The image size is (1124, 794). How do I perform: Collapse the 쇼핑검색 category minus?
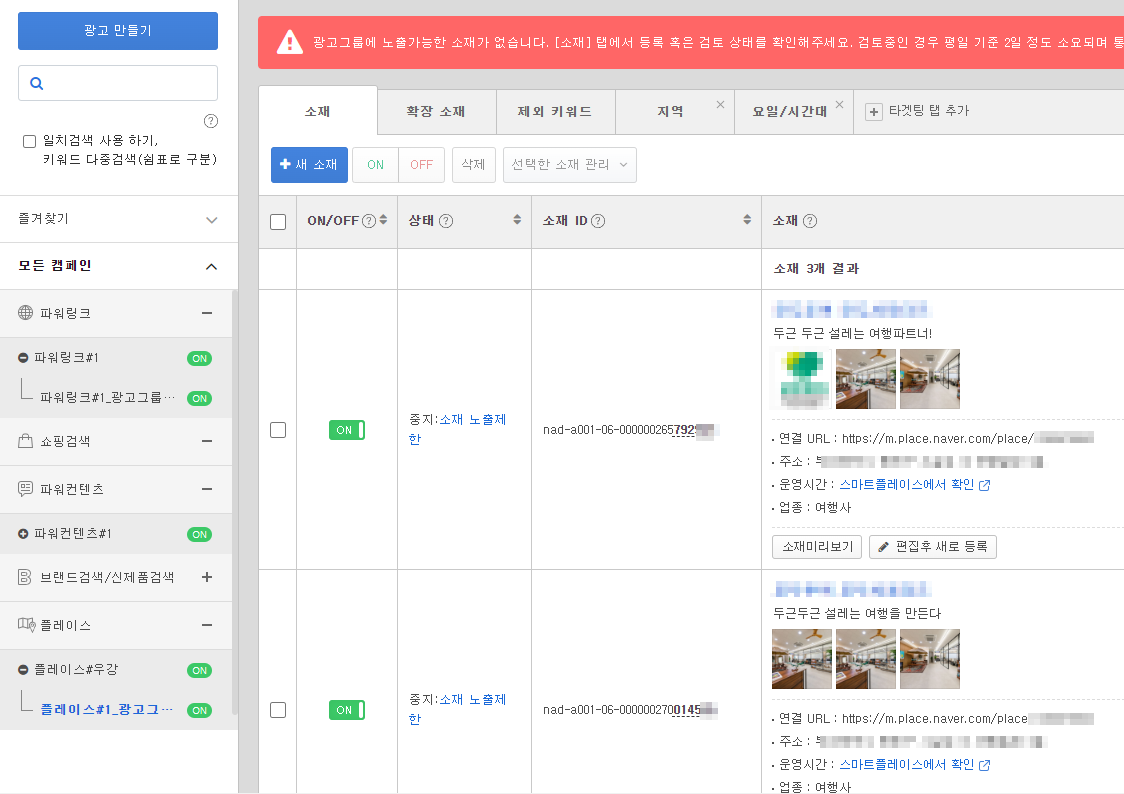207,441
